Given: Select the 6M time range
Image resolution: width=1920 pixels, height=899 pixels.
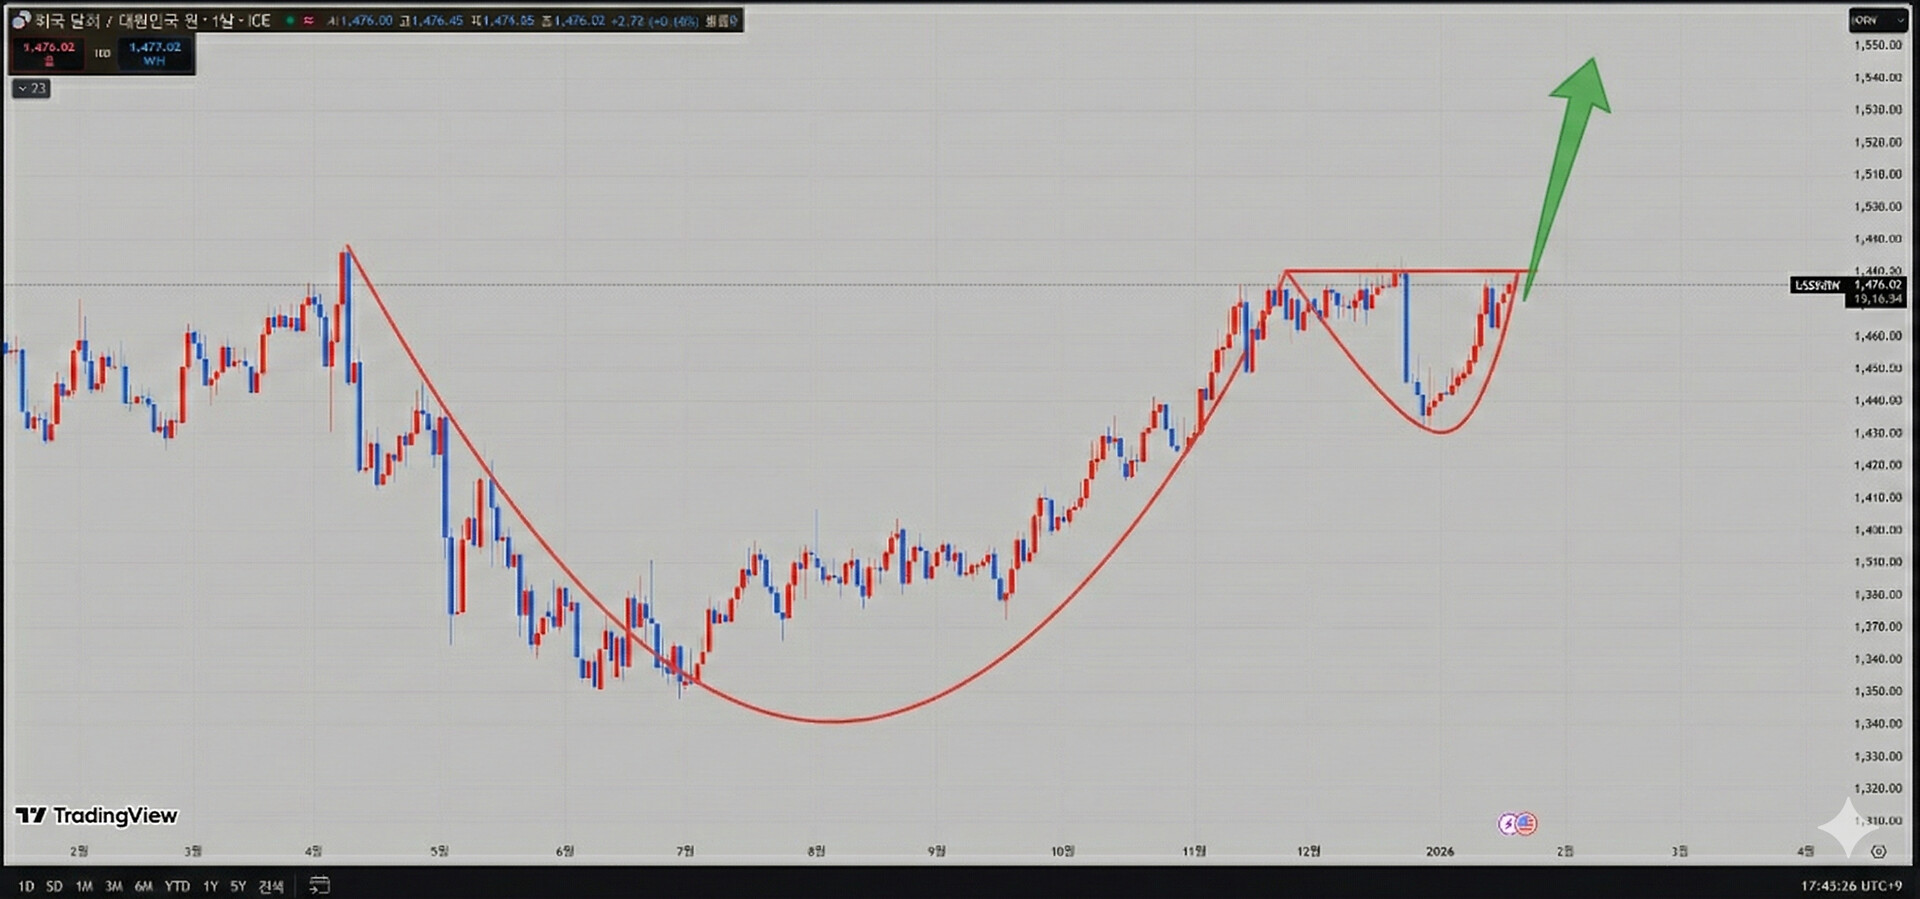Looking at the screenshot, I should 144,886.
